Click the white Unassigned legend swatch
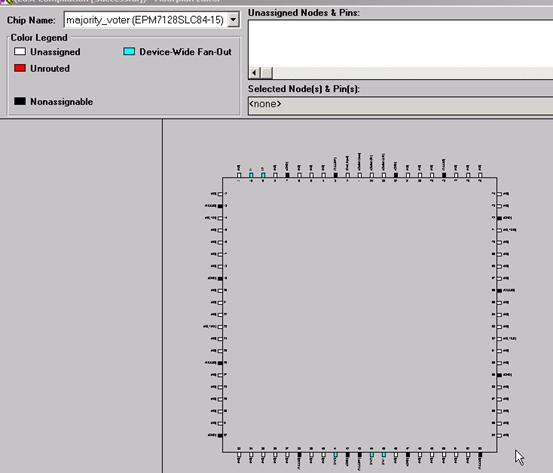The width and height of the screenshot is (553, 473). coord(20,51)
